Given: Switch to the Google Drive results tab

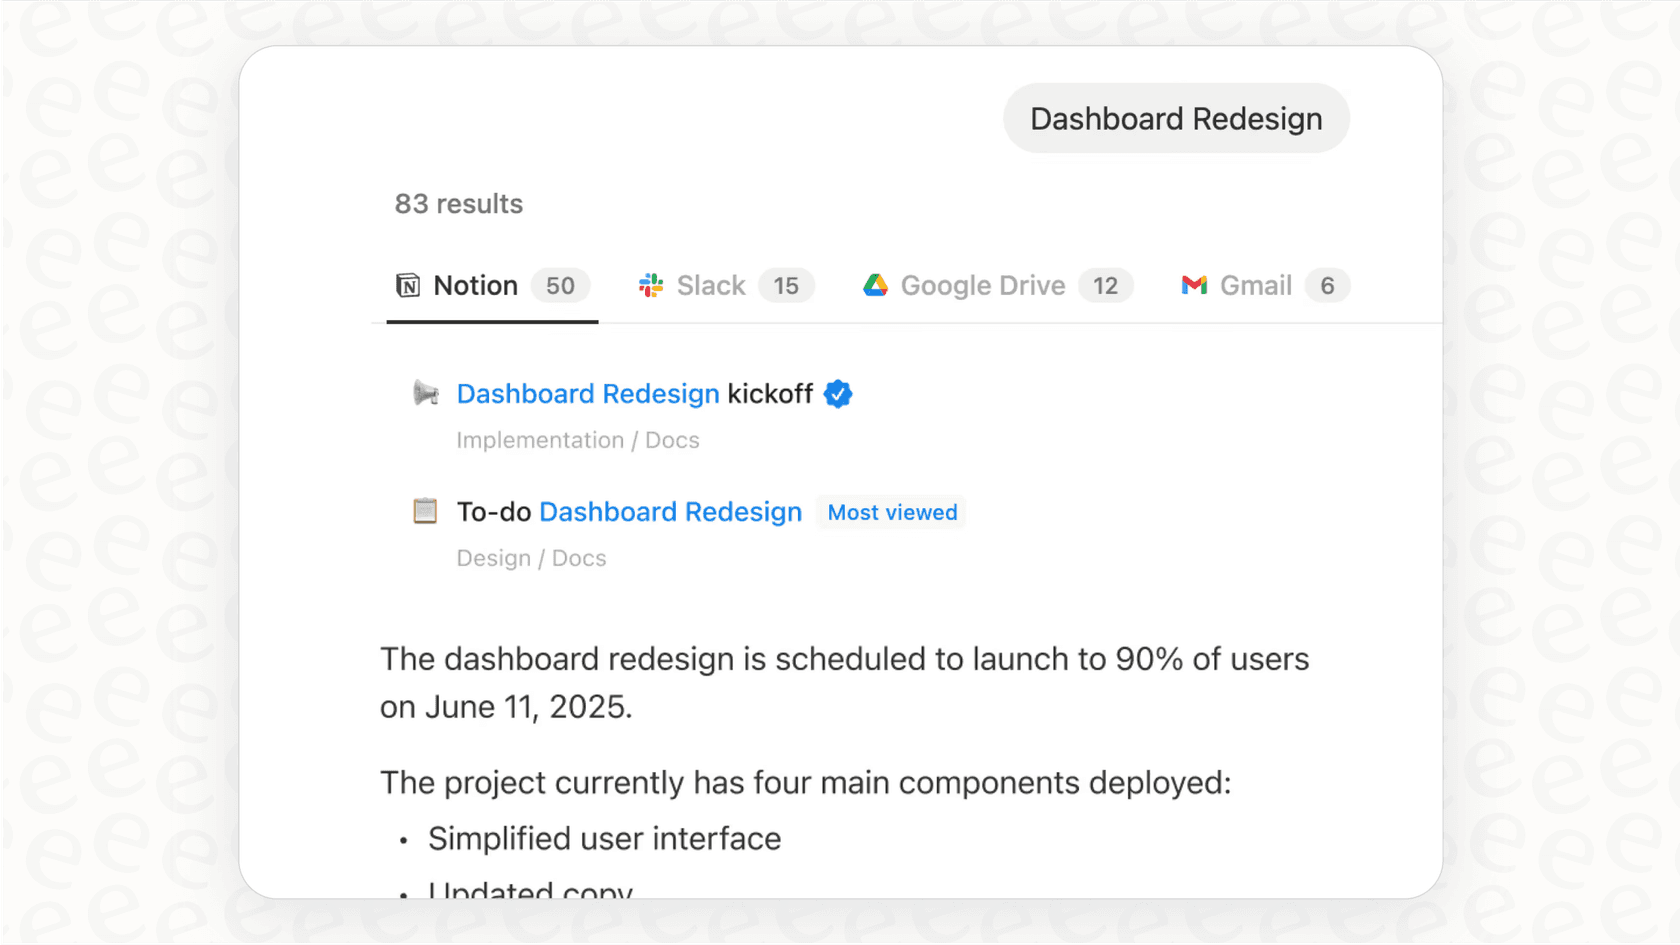Looking at the screenshot, I should click(982, 285).
